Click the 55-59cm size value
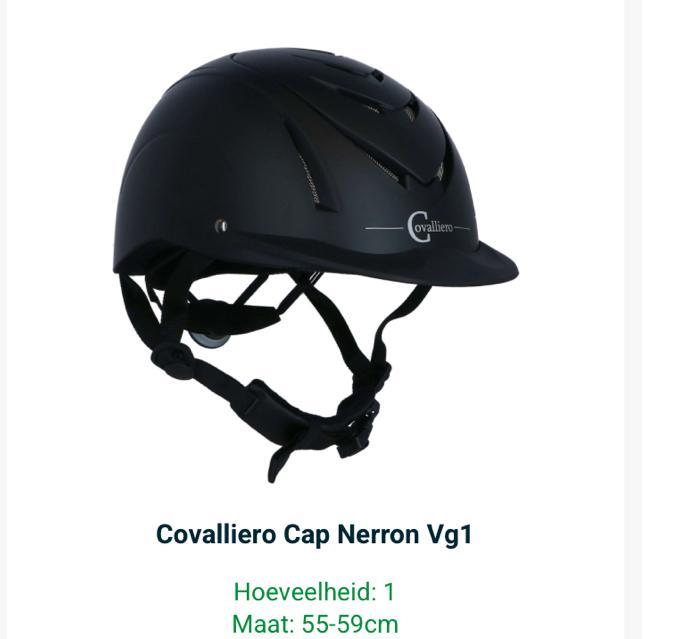Image resolution: width=682 pixels, height=639 pixels. 350,624
